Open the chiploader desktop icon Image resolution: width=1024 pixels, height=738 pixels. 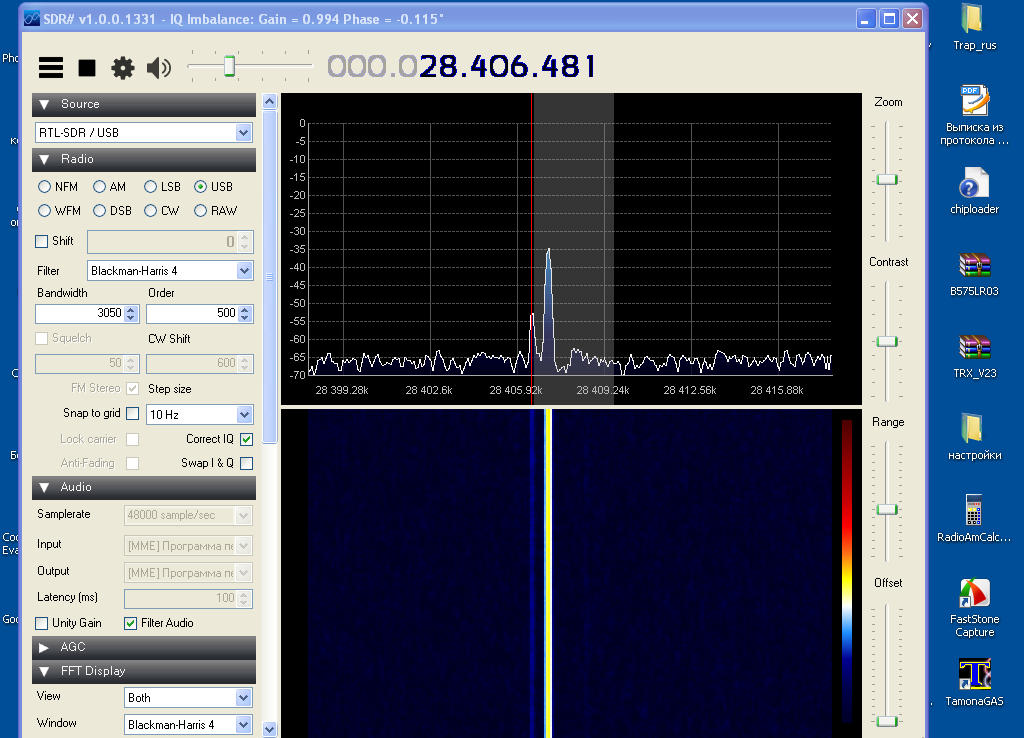(x=974, y=185)
